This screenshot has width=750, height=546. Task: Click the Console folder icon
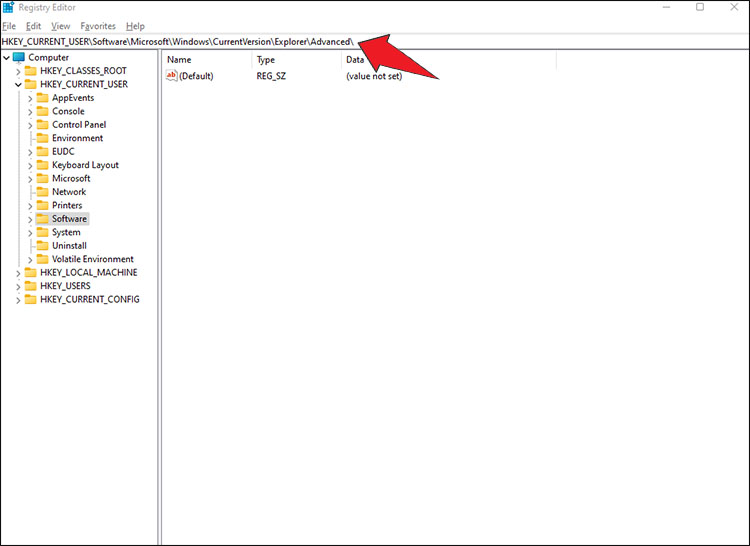[43, 111]
